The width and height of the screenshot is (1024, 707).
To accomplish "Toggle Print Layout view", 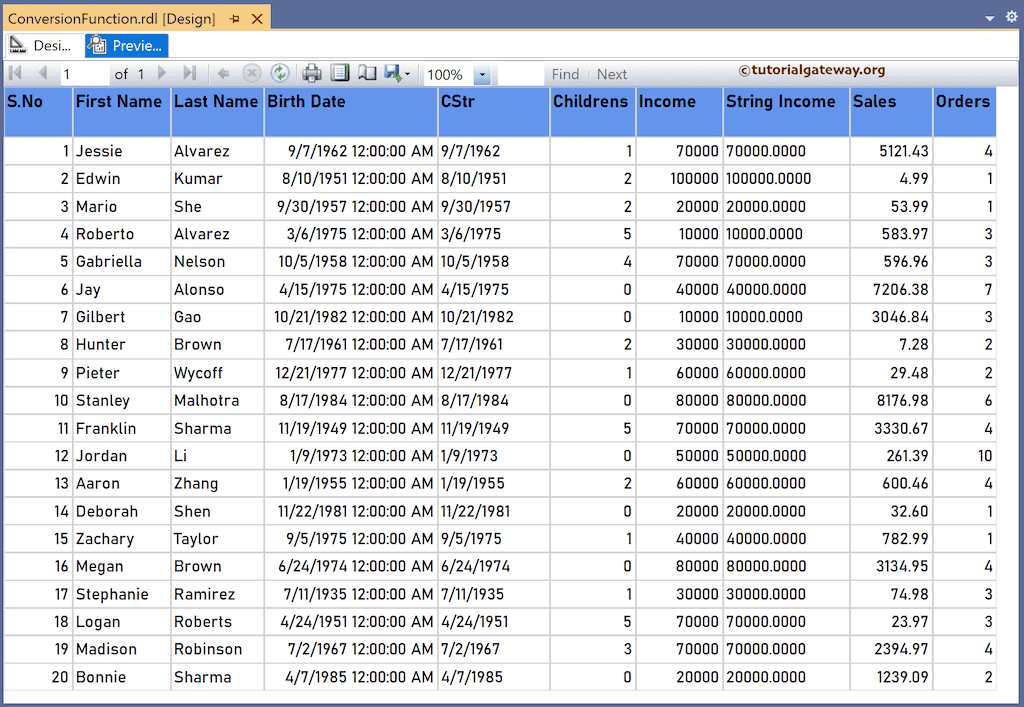I will pos(338,73).
